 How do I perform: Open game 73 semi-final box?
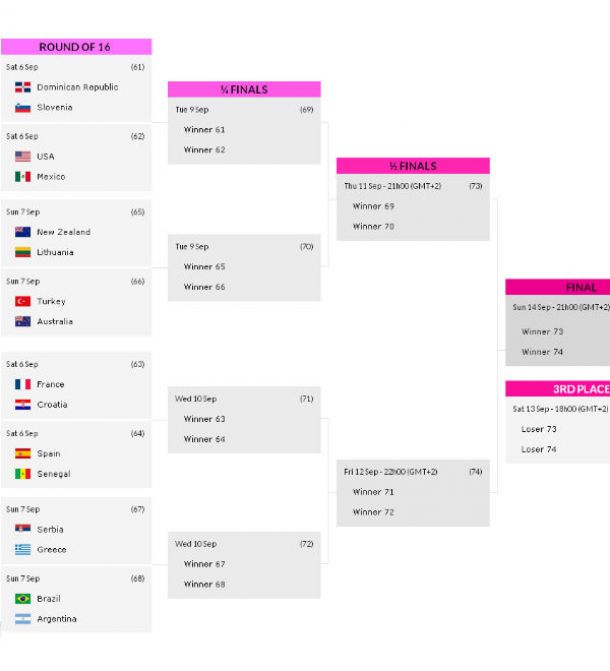pyautogui.click(x=413, y=207)
